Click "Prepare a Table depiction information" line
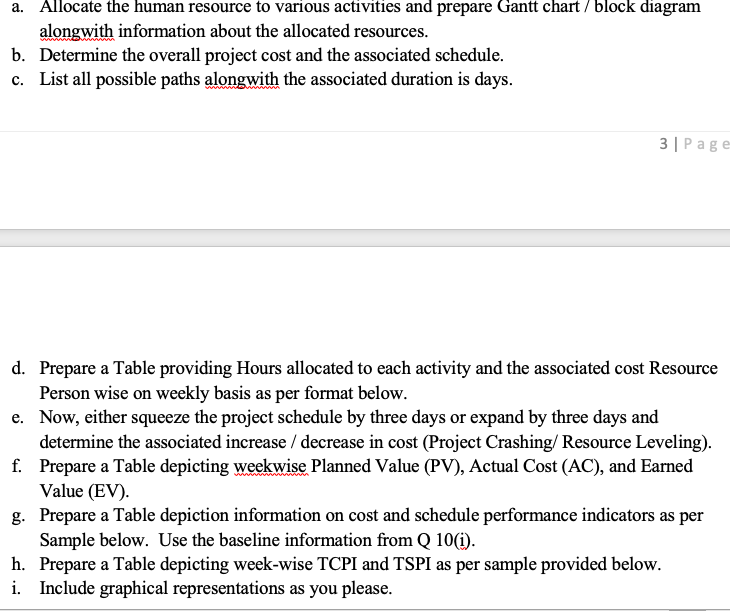Image resolution: width=730 pixels, height=611 pixels. coord(371,515)
